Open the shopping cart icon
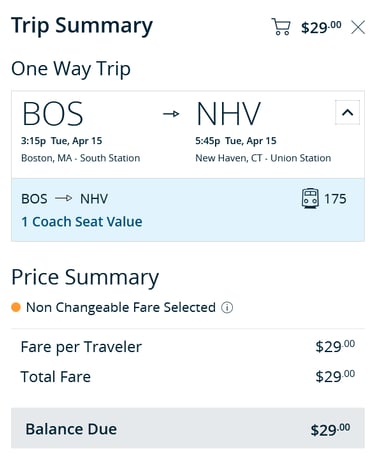Viewport: 375px width, 458px height. [x=281, y=26]
